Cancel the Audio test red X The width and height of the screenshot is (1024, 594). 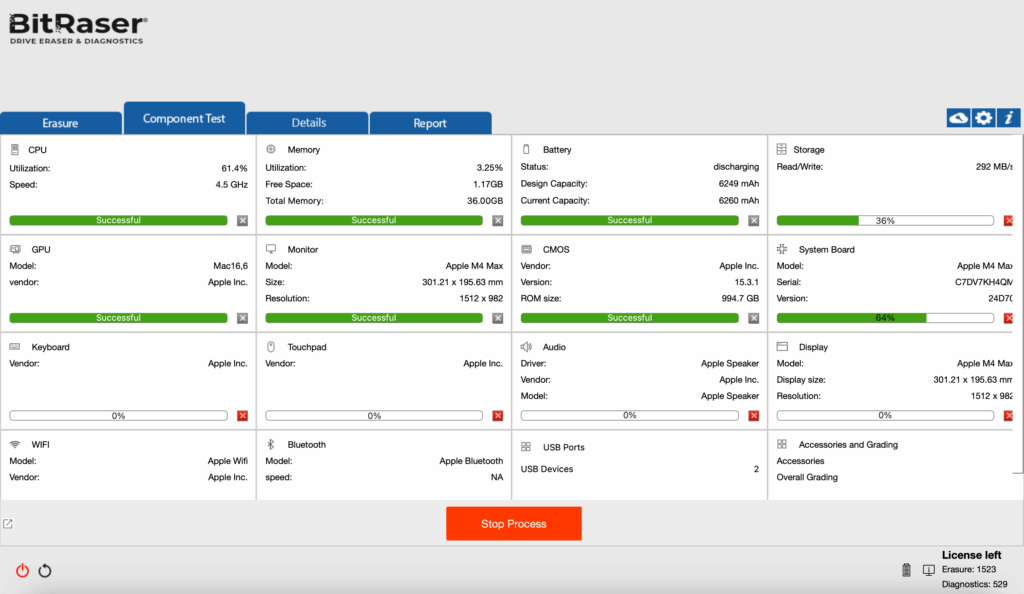coord(754,415)
